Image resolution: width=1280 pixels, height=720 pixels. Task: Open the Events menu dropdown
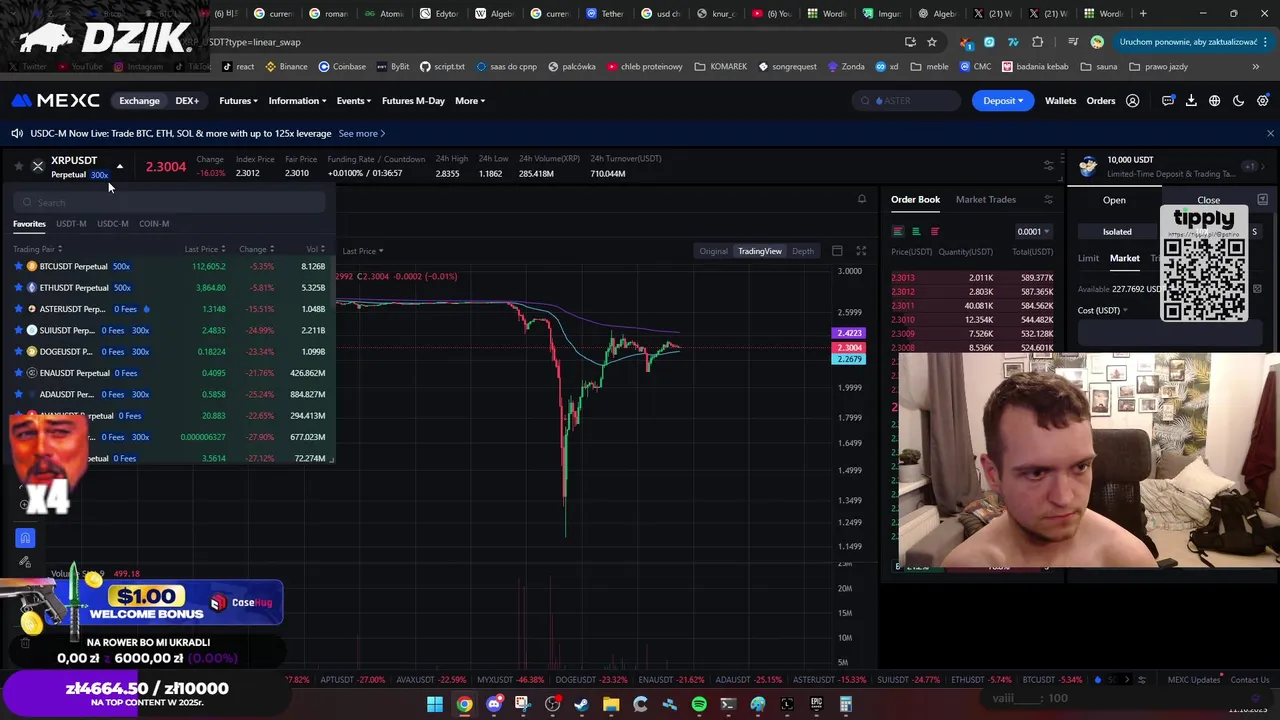353,101
